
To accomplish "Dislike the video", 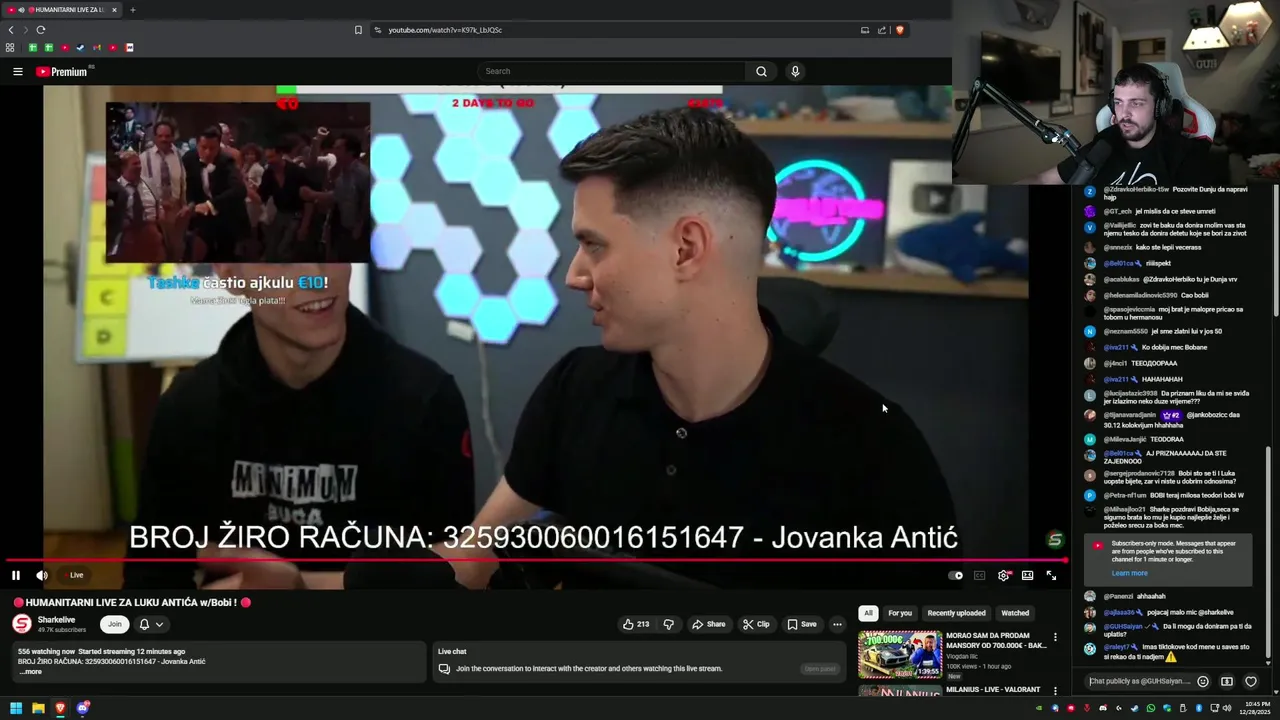I will click(x=669, y=624).
